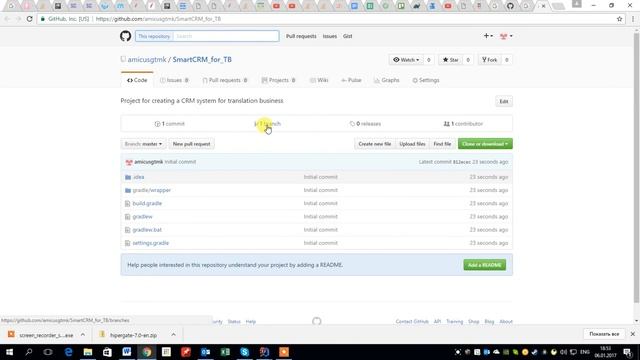
Task: Open the user avatar dropdown in header
Action: [506, 36]
